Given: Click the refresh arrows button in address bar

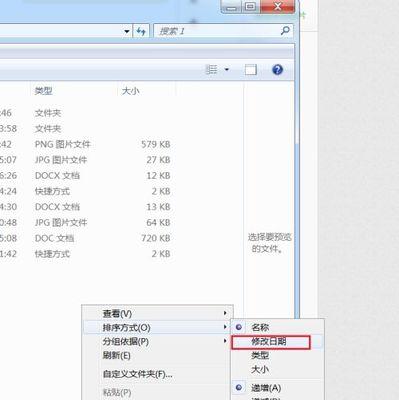Looking at the screenshot, I should pos(141,32).
